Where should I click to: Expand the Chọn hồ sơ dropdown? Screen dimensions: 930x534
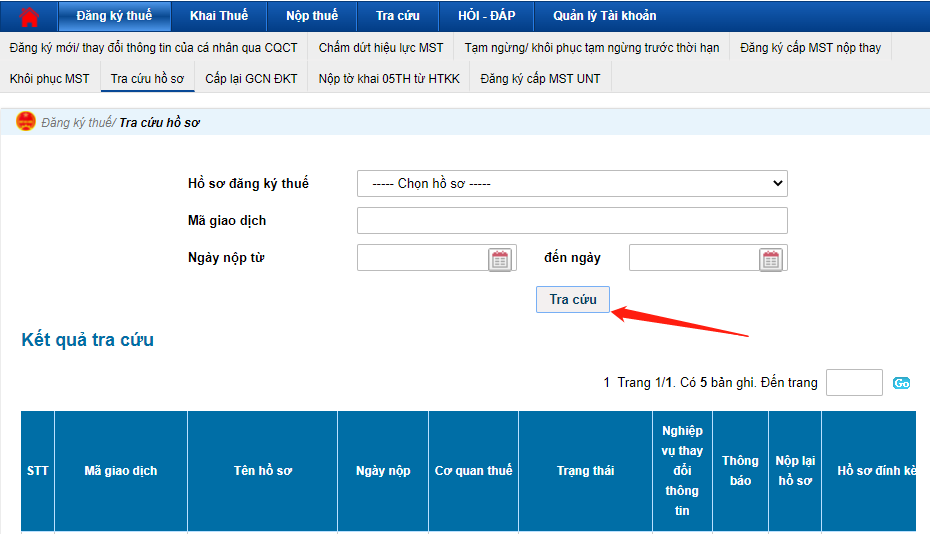572,184
